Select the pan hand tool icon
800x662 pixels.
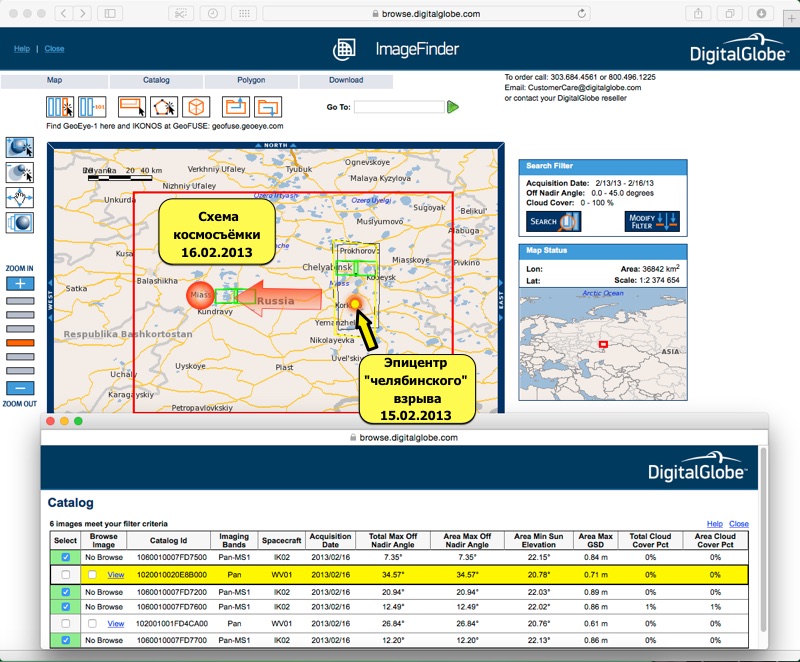coord(20,197)
